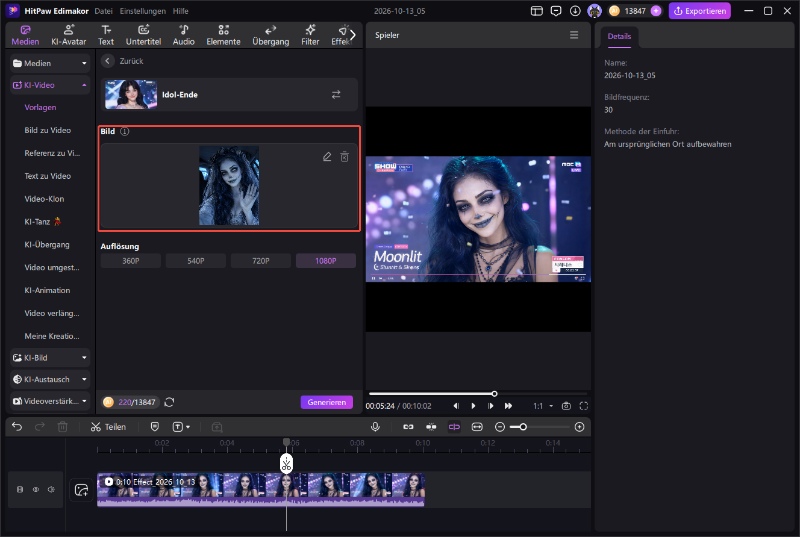Click the Bild info icon
This screenshot has height=537, width=800.
pyautogui.click(x=124, y=131)
